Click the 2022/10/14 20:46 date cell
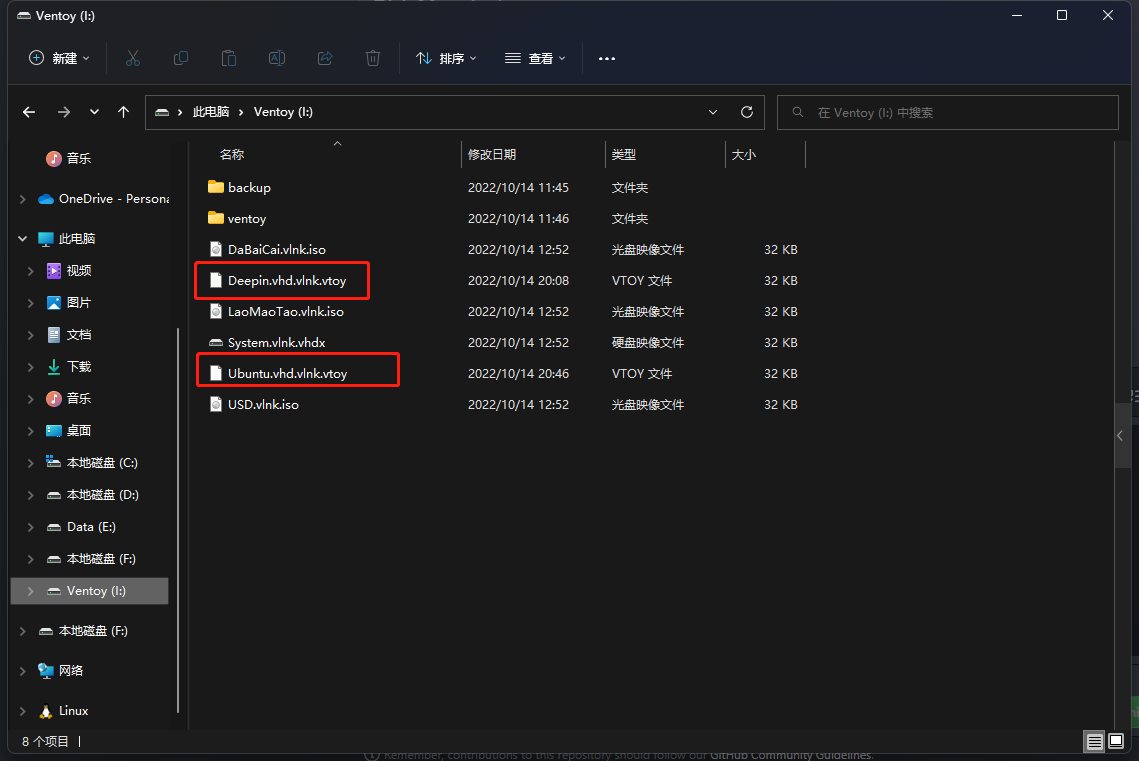This screenshot has width=1139, height=761. pos(518,373)
